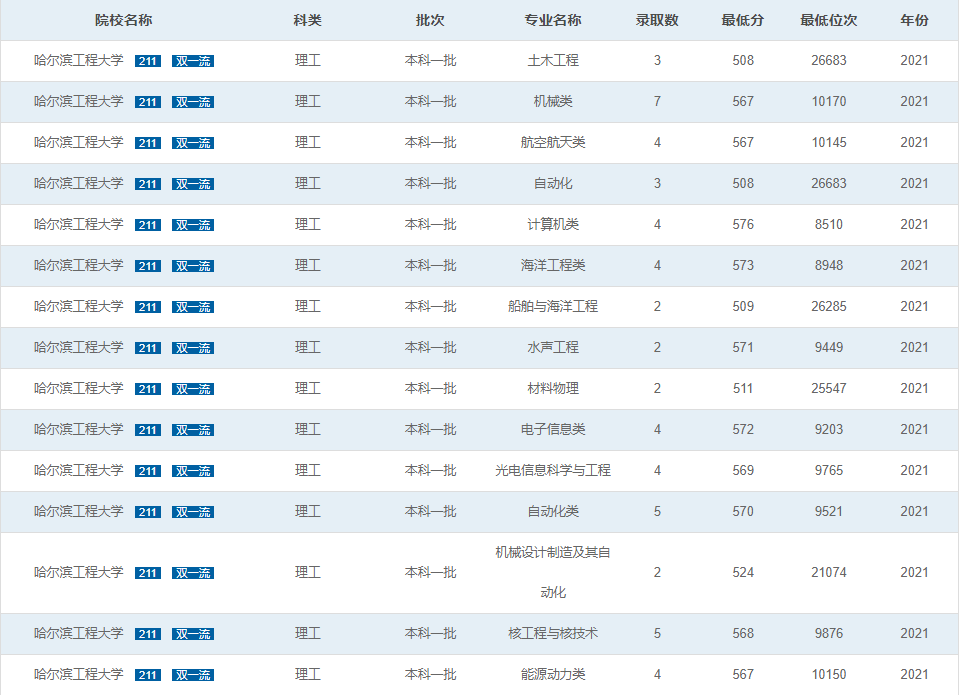Click the 海洋工程类 major name
The width and height of the screenshot is (961, 695).
[553, 265]
